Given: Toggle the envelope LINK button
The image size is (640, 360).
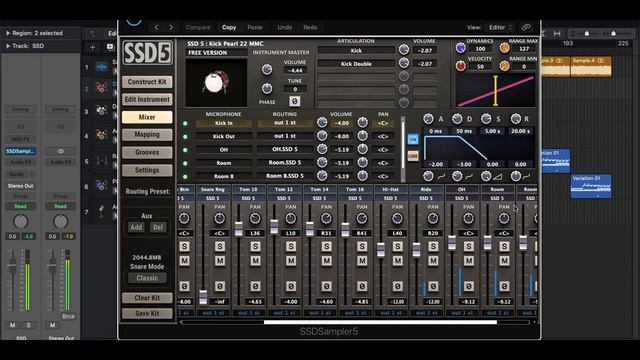Looking at the screenshot, I should pos(413,156).
